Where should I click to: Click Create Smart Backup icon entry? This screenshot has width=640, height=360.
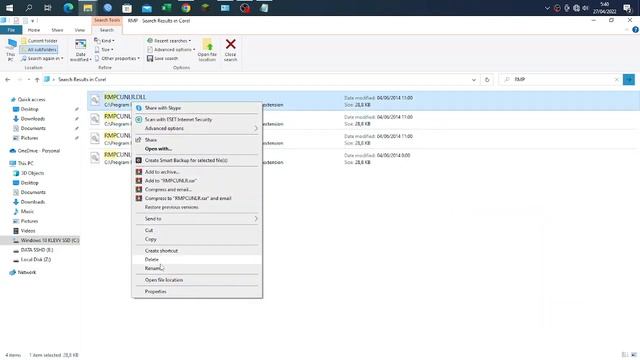click(x=139, y=160)
